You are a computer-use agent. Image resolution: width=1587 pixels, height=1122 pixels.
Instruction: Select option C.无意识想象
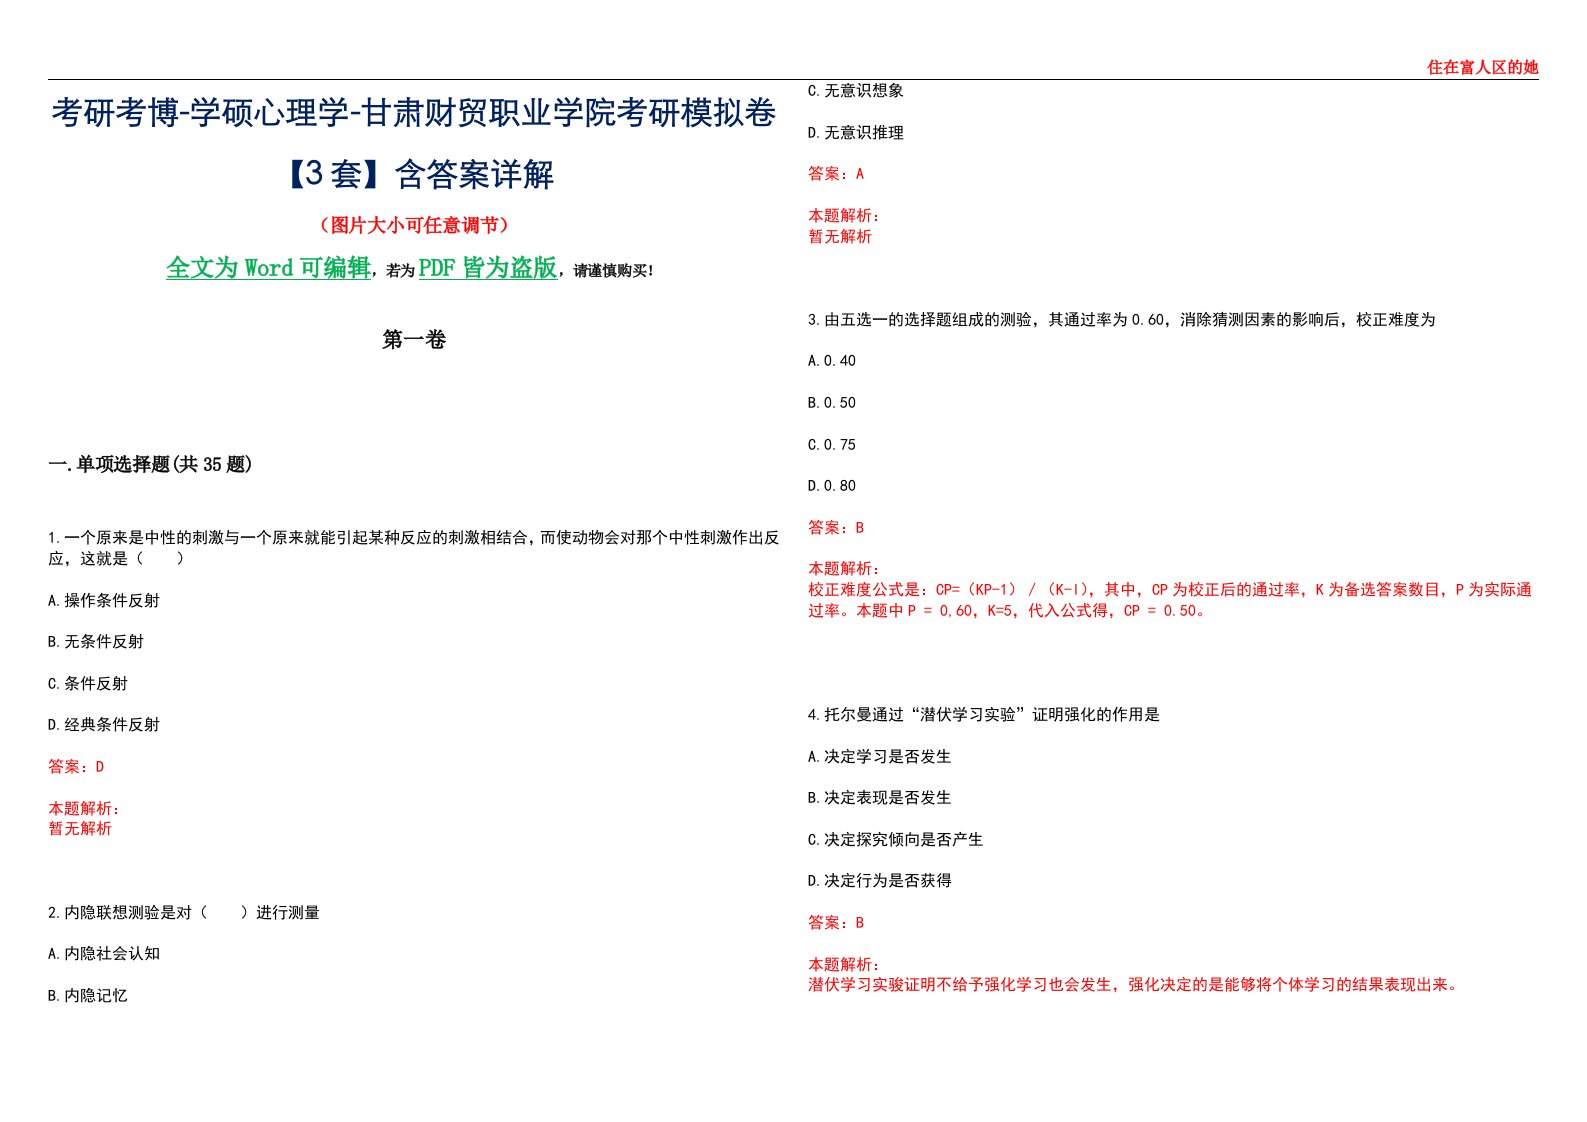856,91
